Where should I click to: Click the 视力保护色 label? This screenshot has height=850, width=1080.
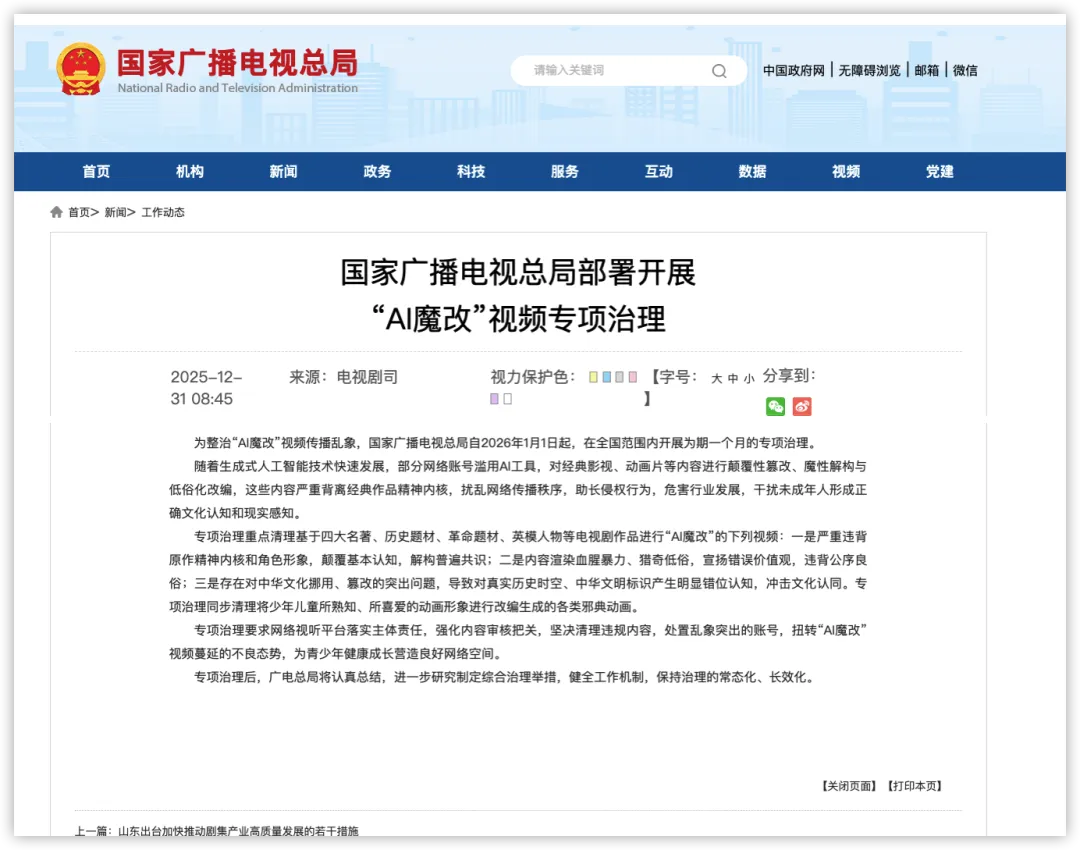tap(532, 377)
